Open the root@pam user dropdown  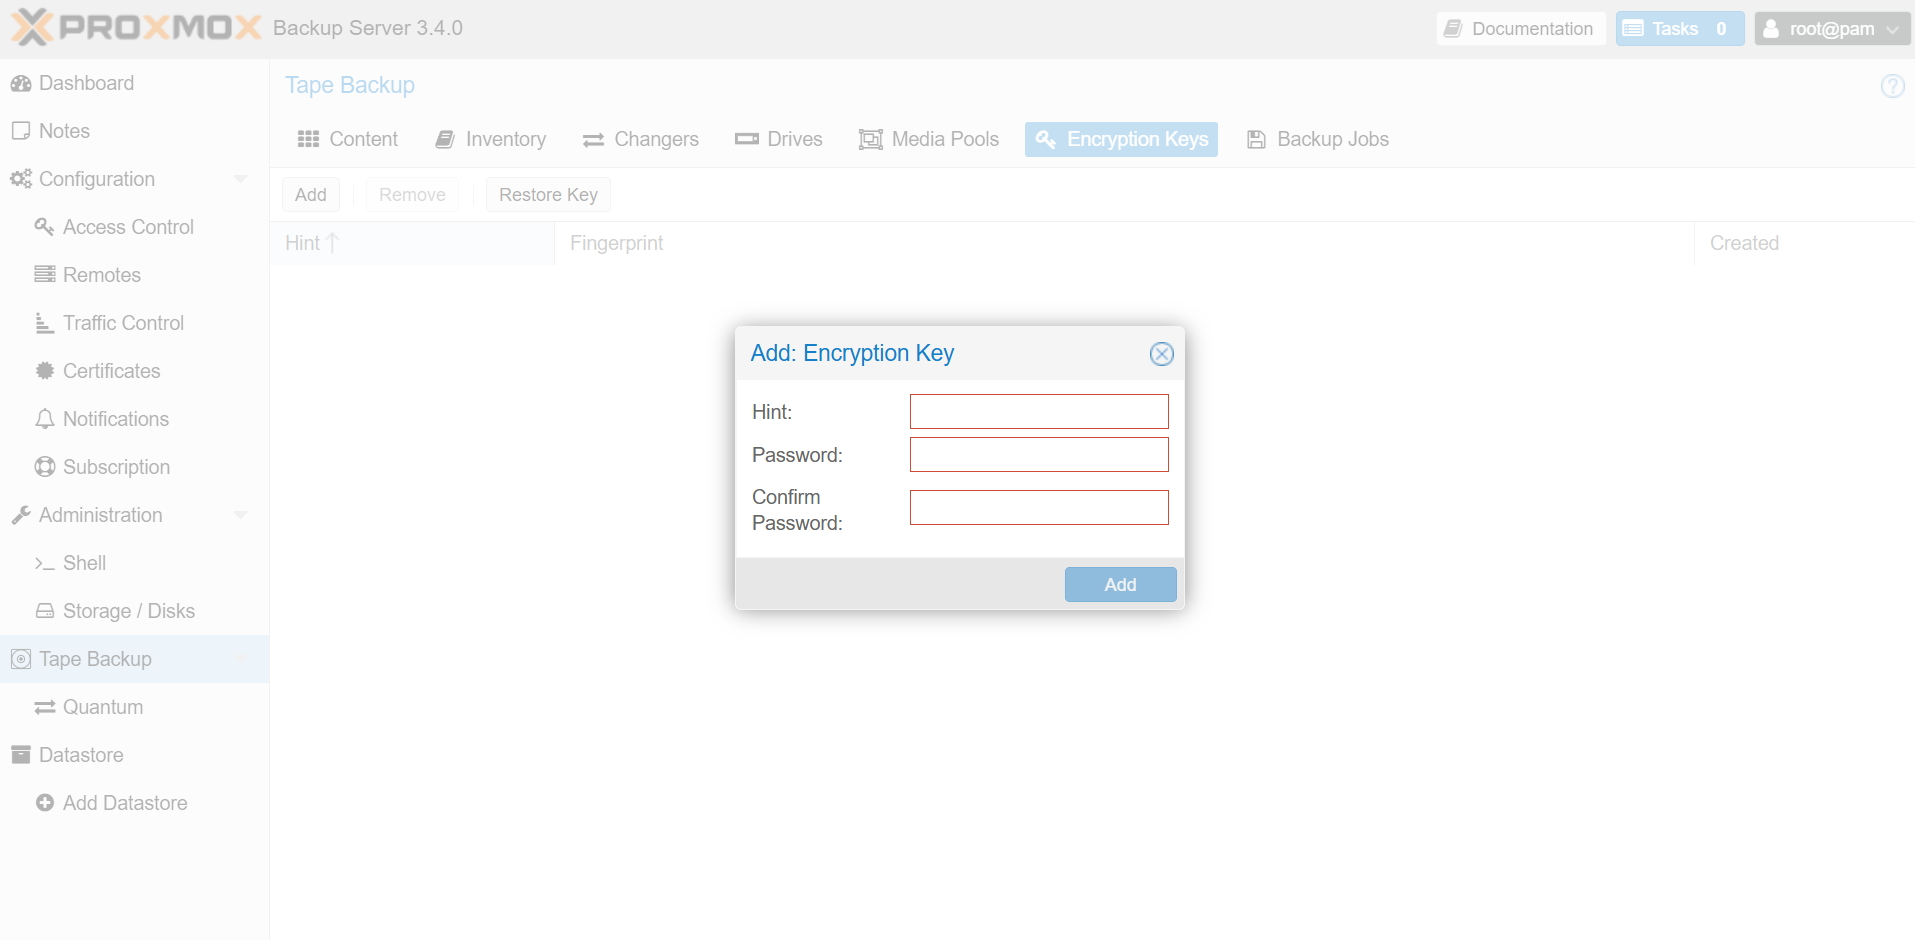click(1832, 29)
